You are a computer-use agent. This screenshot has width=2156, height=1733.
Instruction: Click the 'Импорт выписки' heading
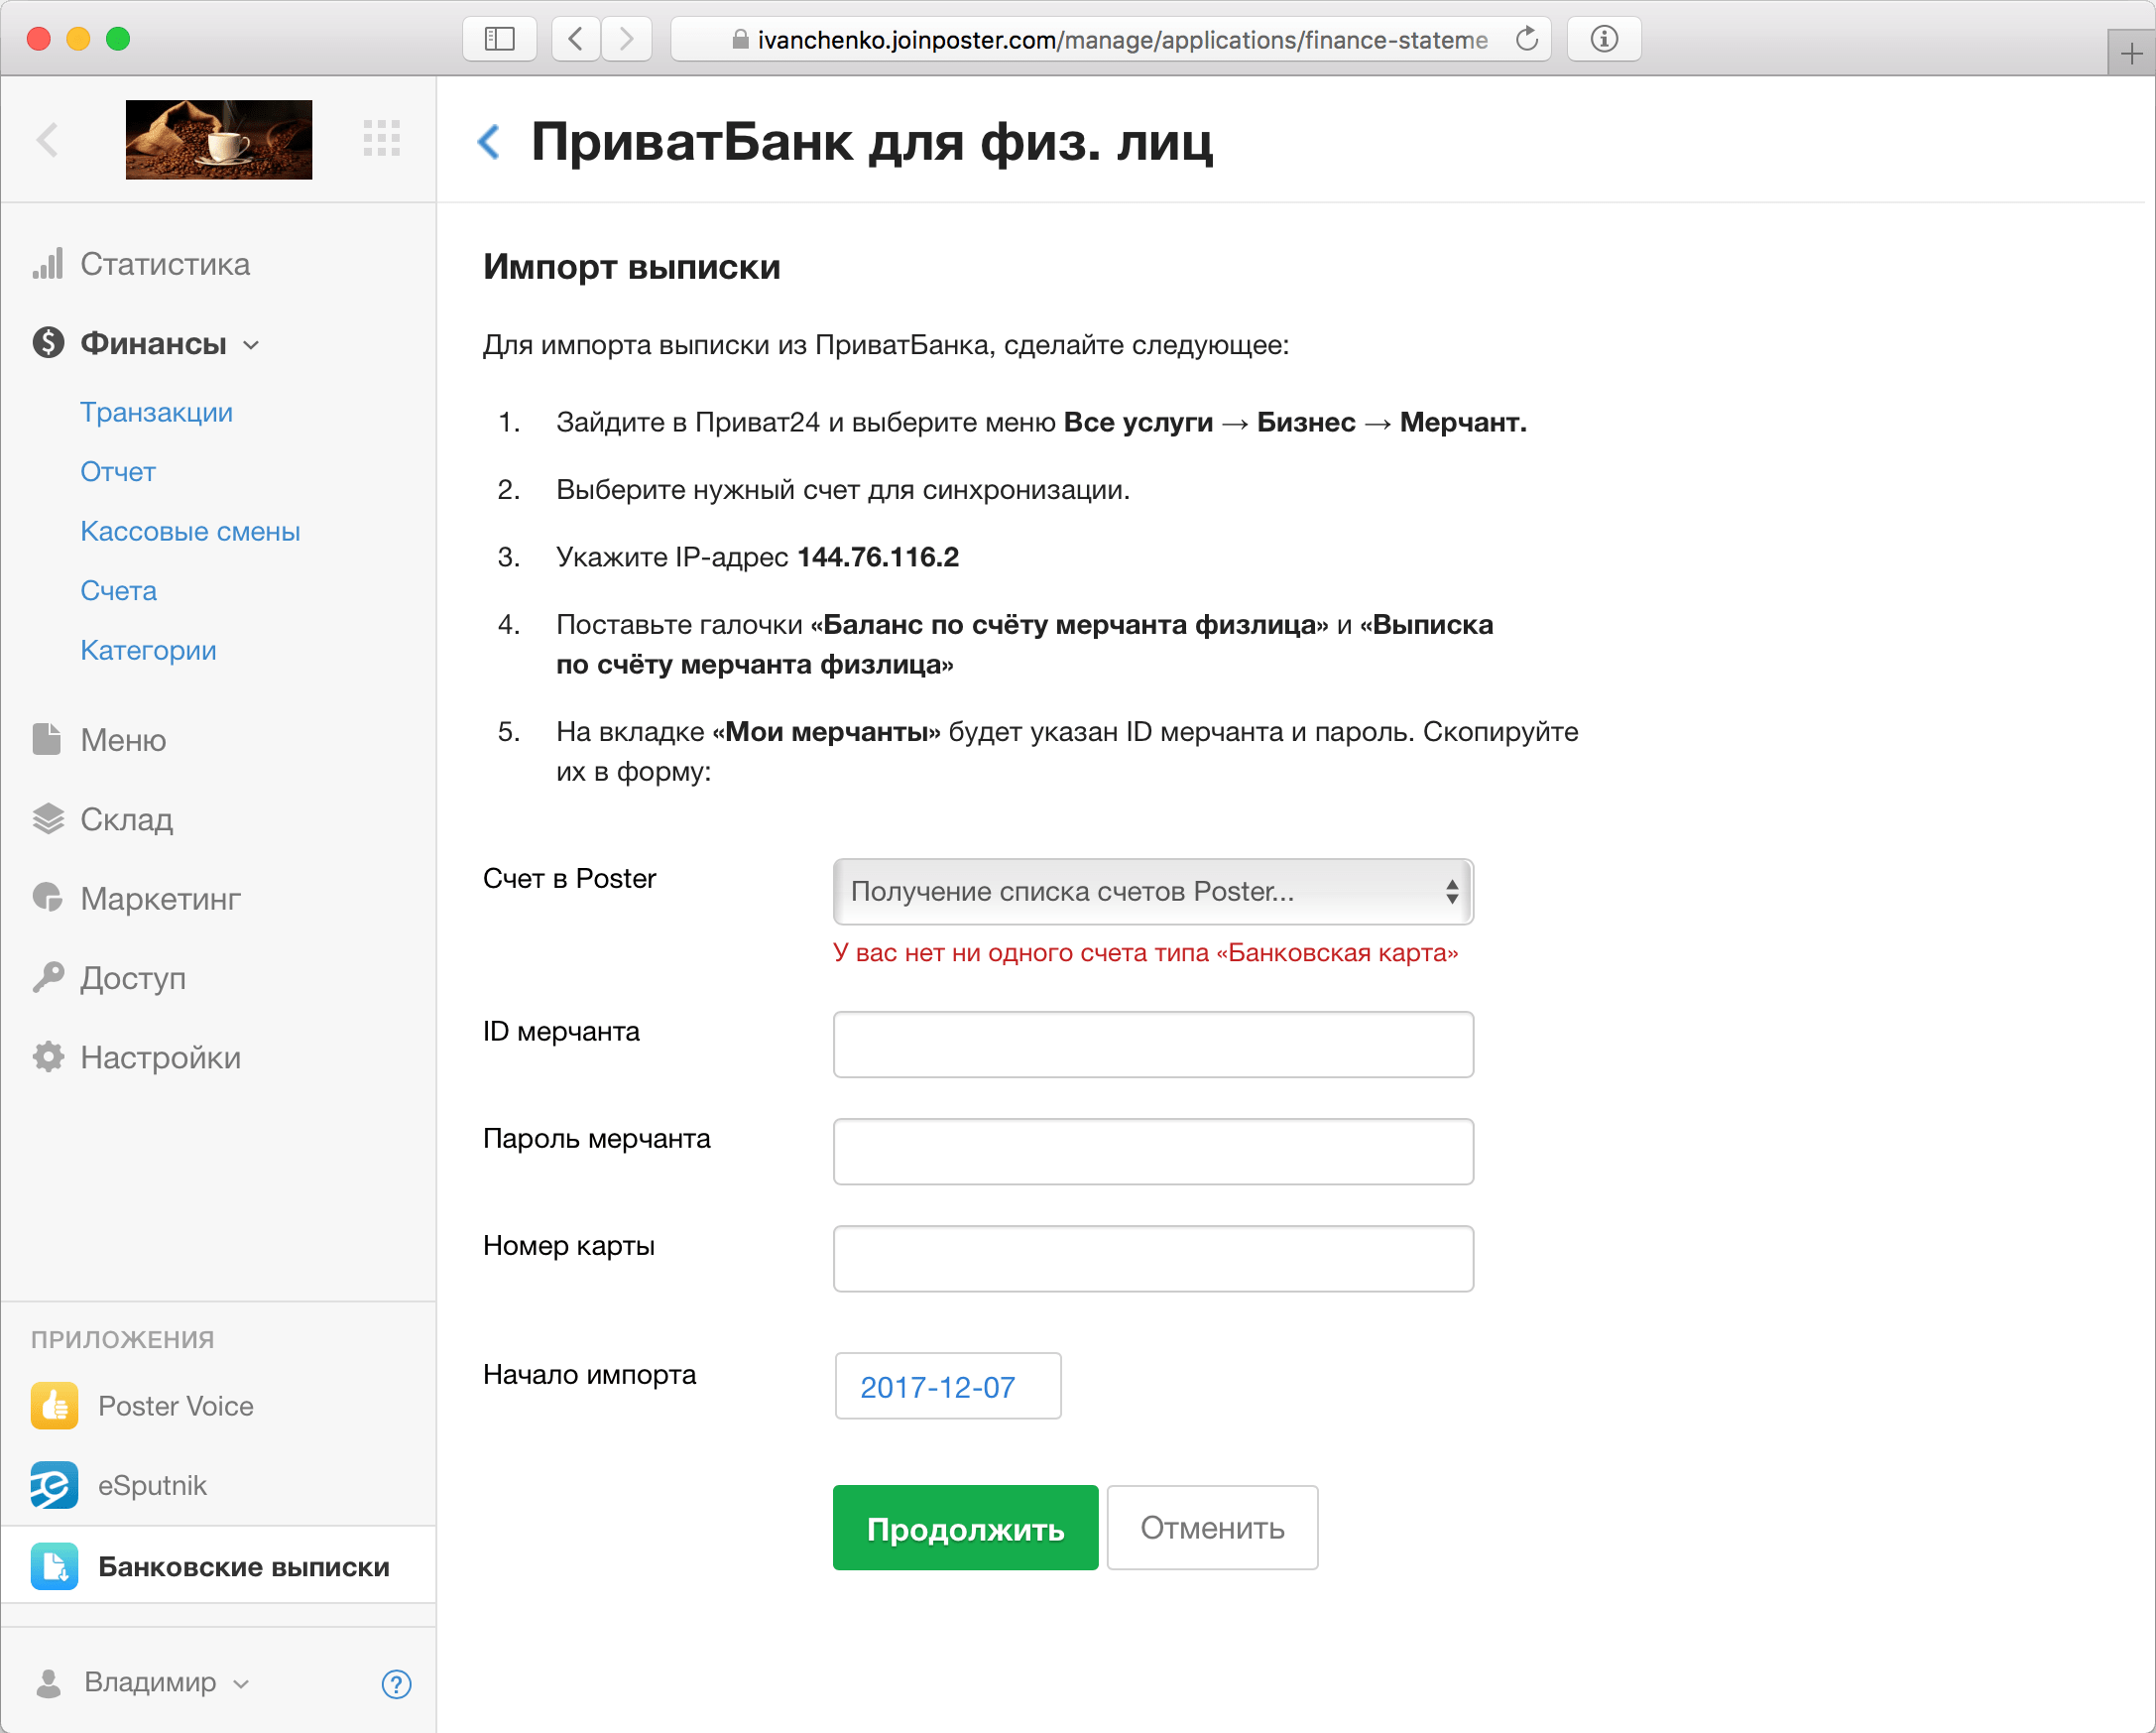point(631,267)
